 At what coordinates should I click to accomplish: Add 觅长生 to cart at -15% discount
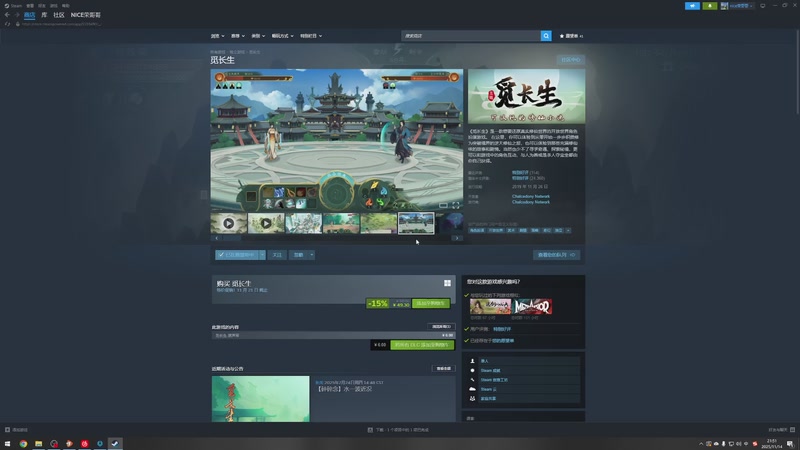coord(431,303)
